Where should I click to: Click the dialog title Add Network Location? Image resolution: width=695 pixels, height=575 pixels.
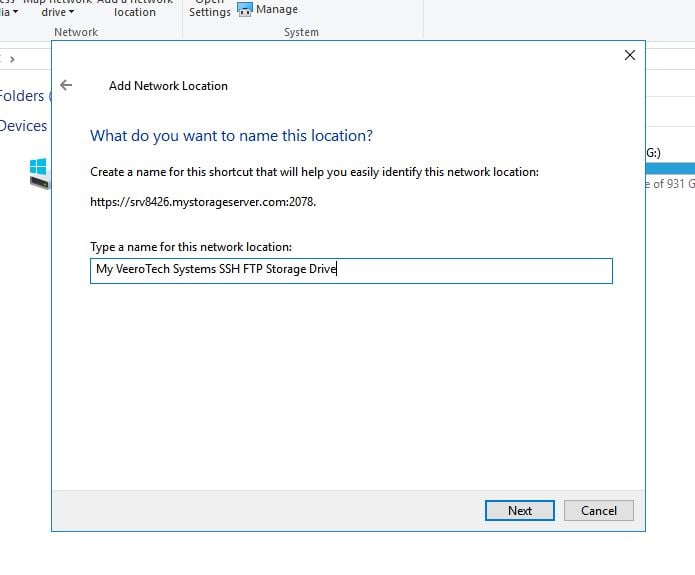click(x=168, y=86)
